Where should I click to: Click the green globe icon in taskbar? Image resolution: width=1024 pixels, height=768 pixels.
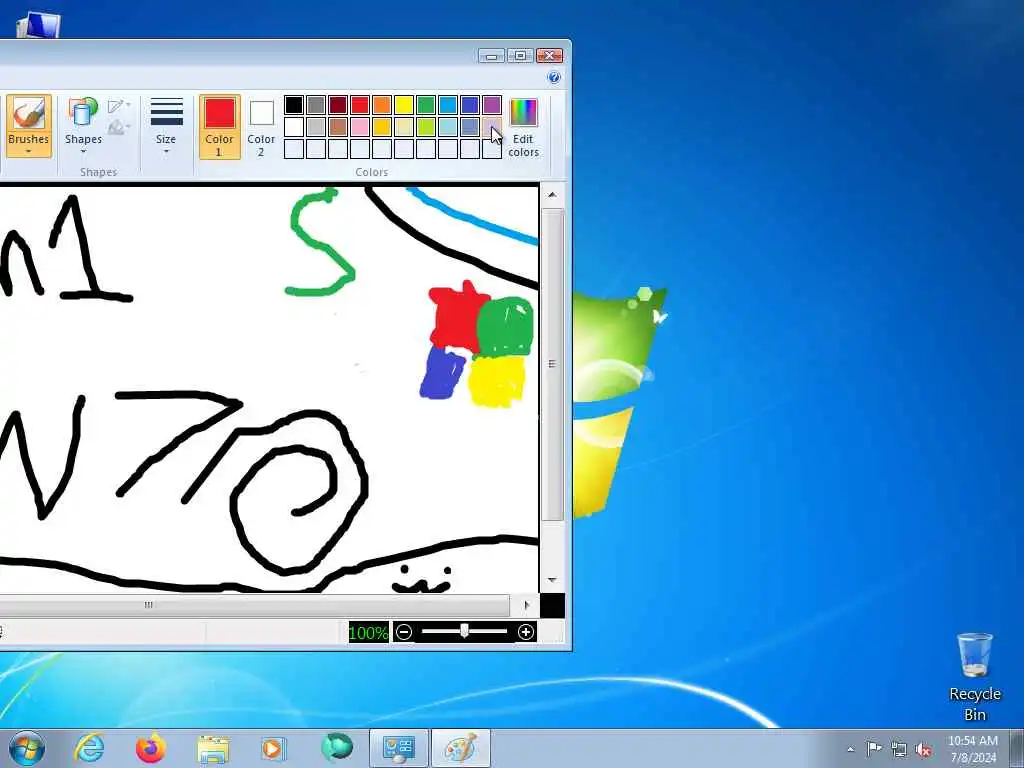337,748
